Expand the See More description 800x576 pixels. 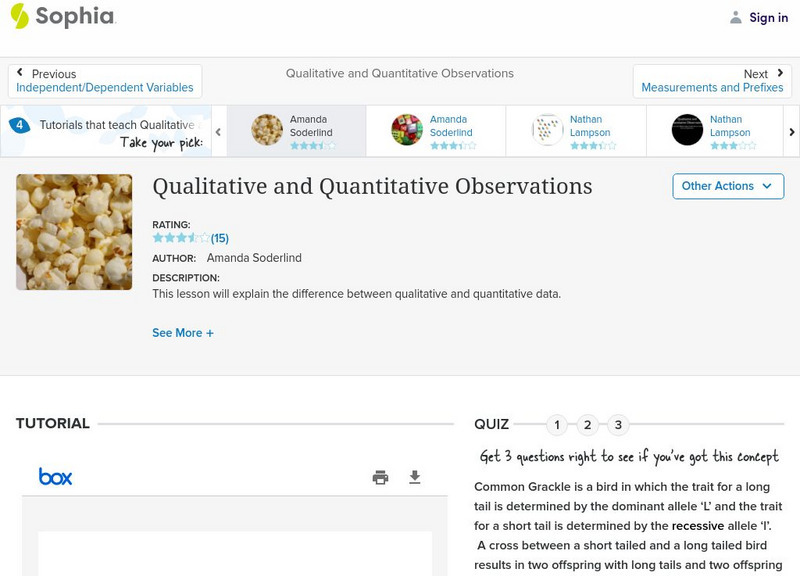click(183, 333)
